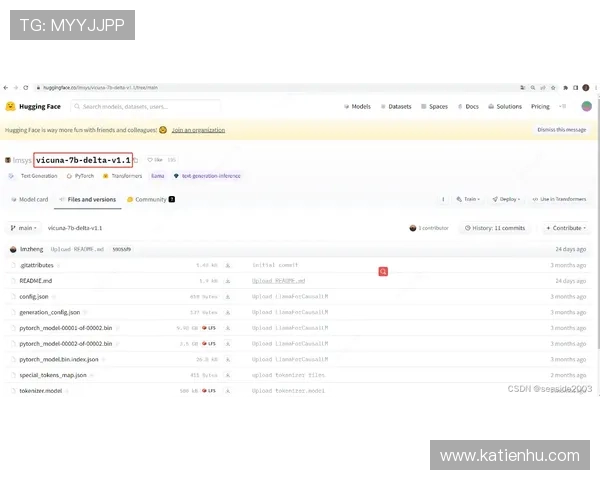Download pytorch_model-00002-of-00002.bin via download icon
This screenshot has width=600, height=480.
click(x=228, y=344)
